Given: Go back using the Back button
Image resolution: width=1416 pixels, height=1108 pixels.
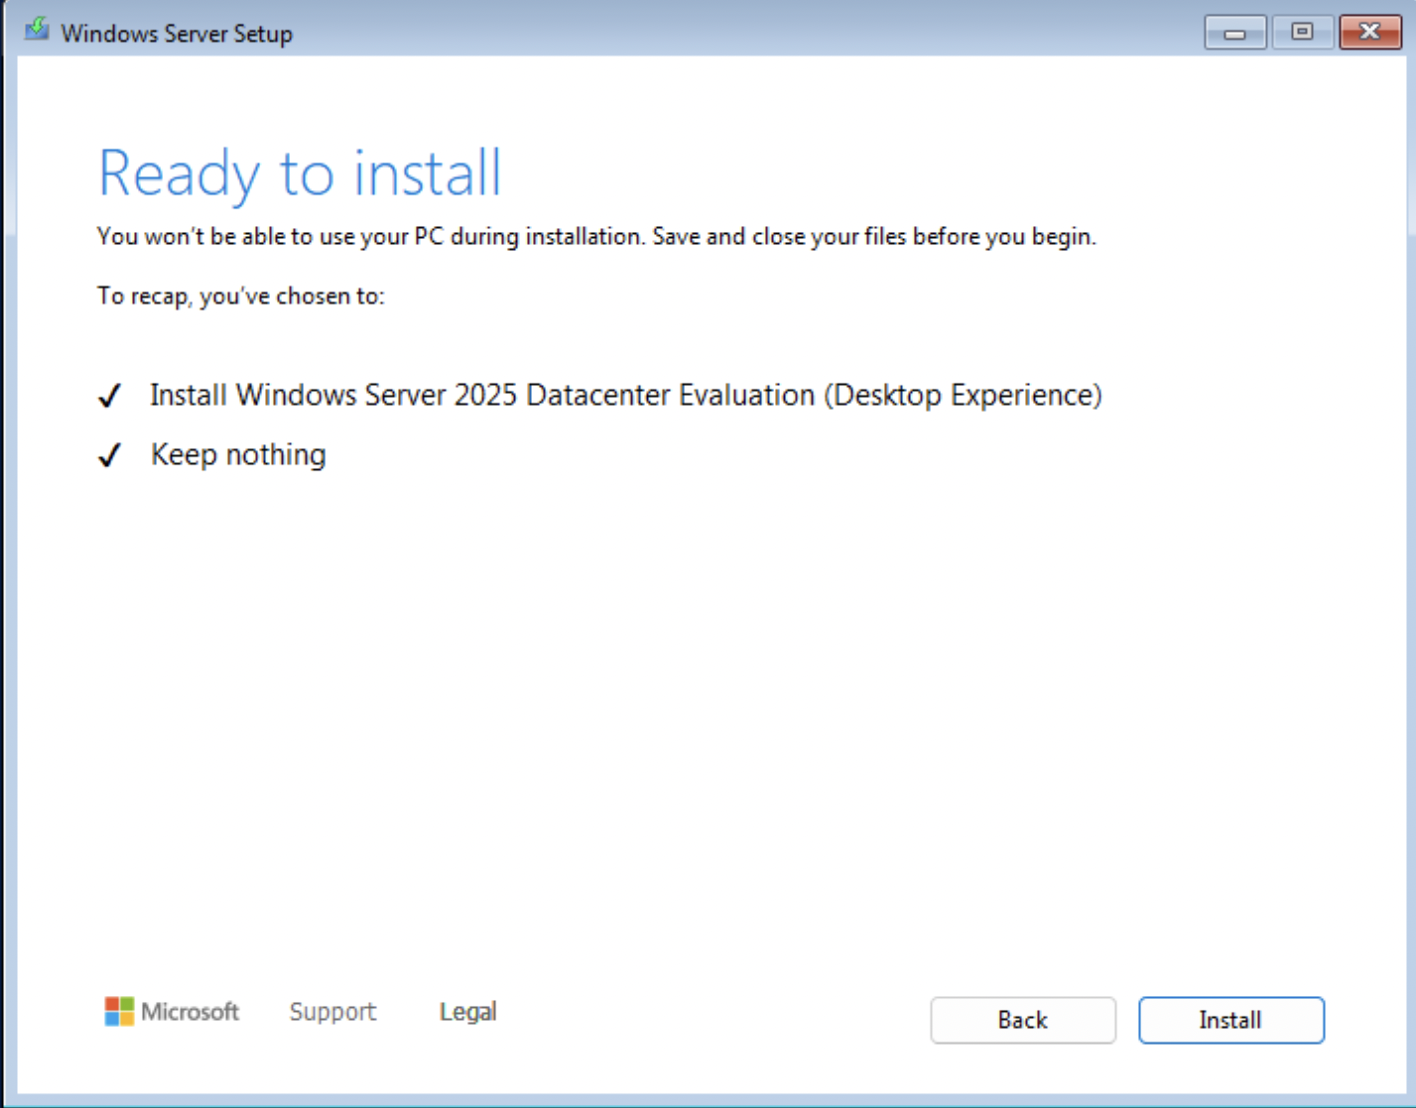Looking at the screenshot, I should click(x=1022, y=1020).
